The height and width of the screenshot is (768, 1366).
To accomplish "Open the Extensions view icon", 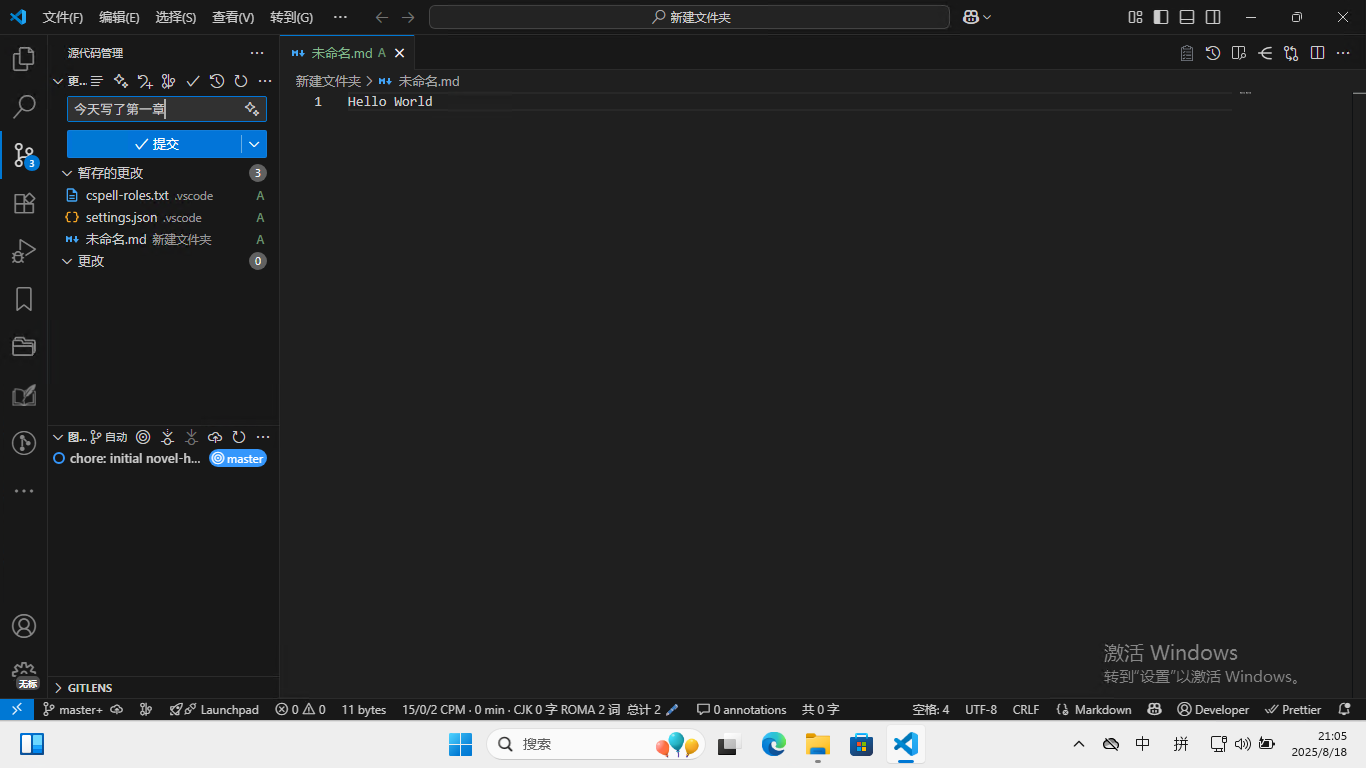I will [x=24, y=204].
